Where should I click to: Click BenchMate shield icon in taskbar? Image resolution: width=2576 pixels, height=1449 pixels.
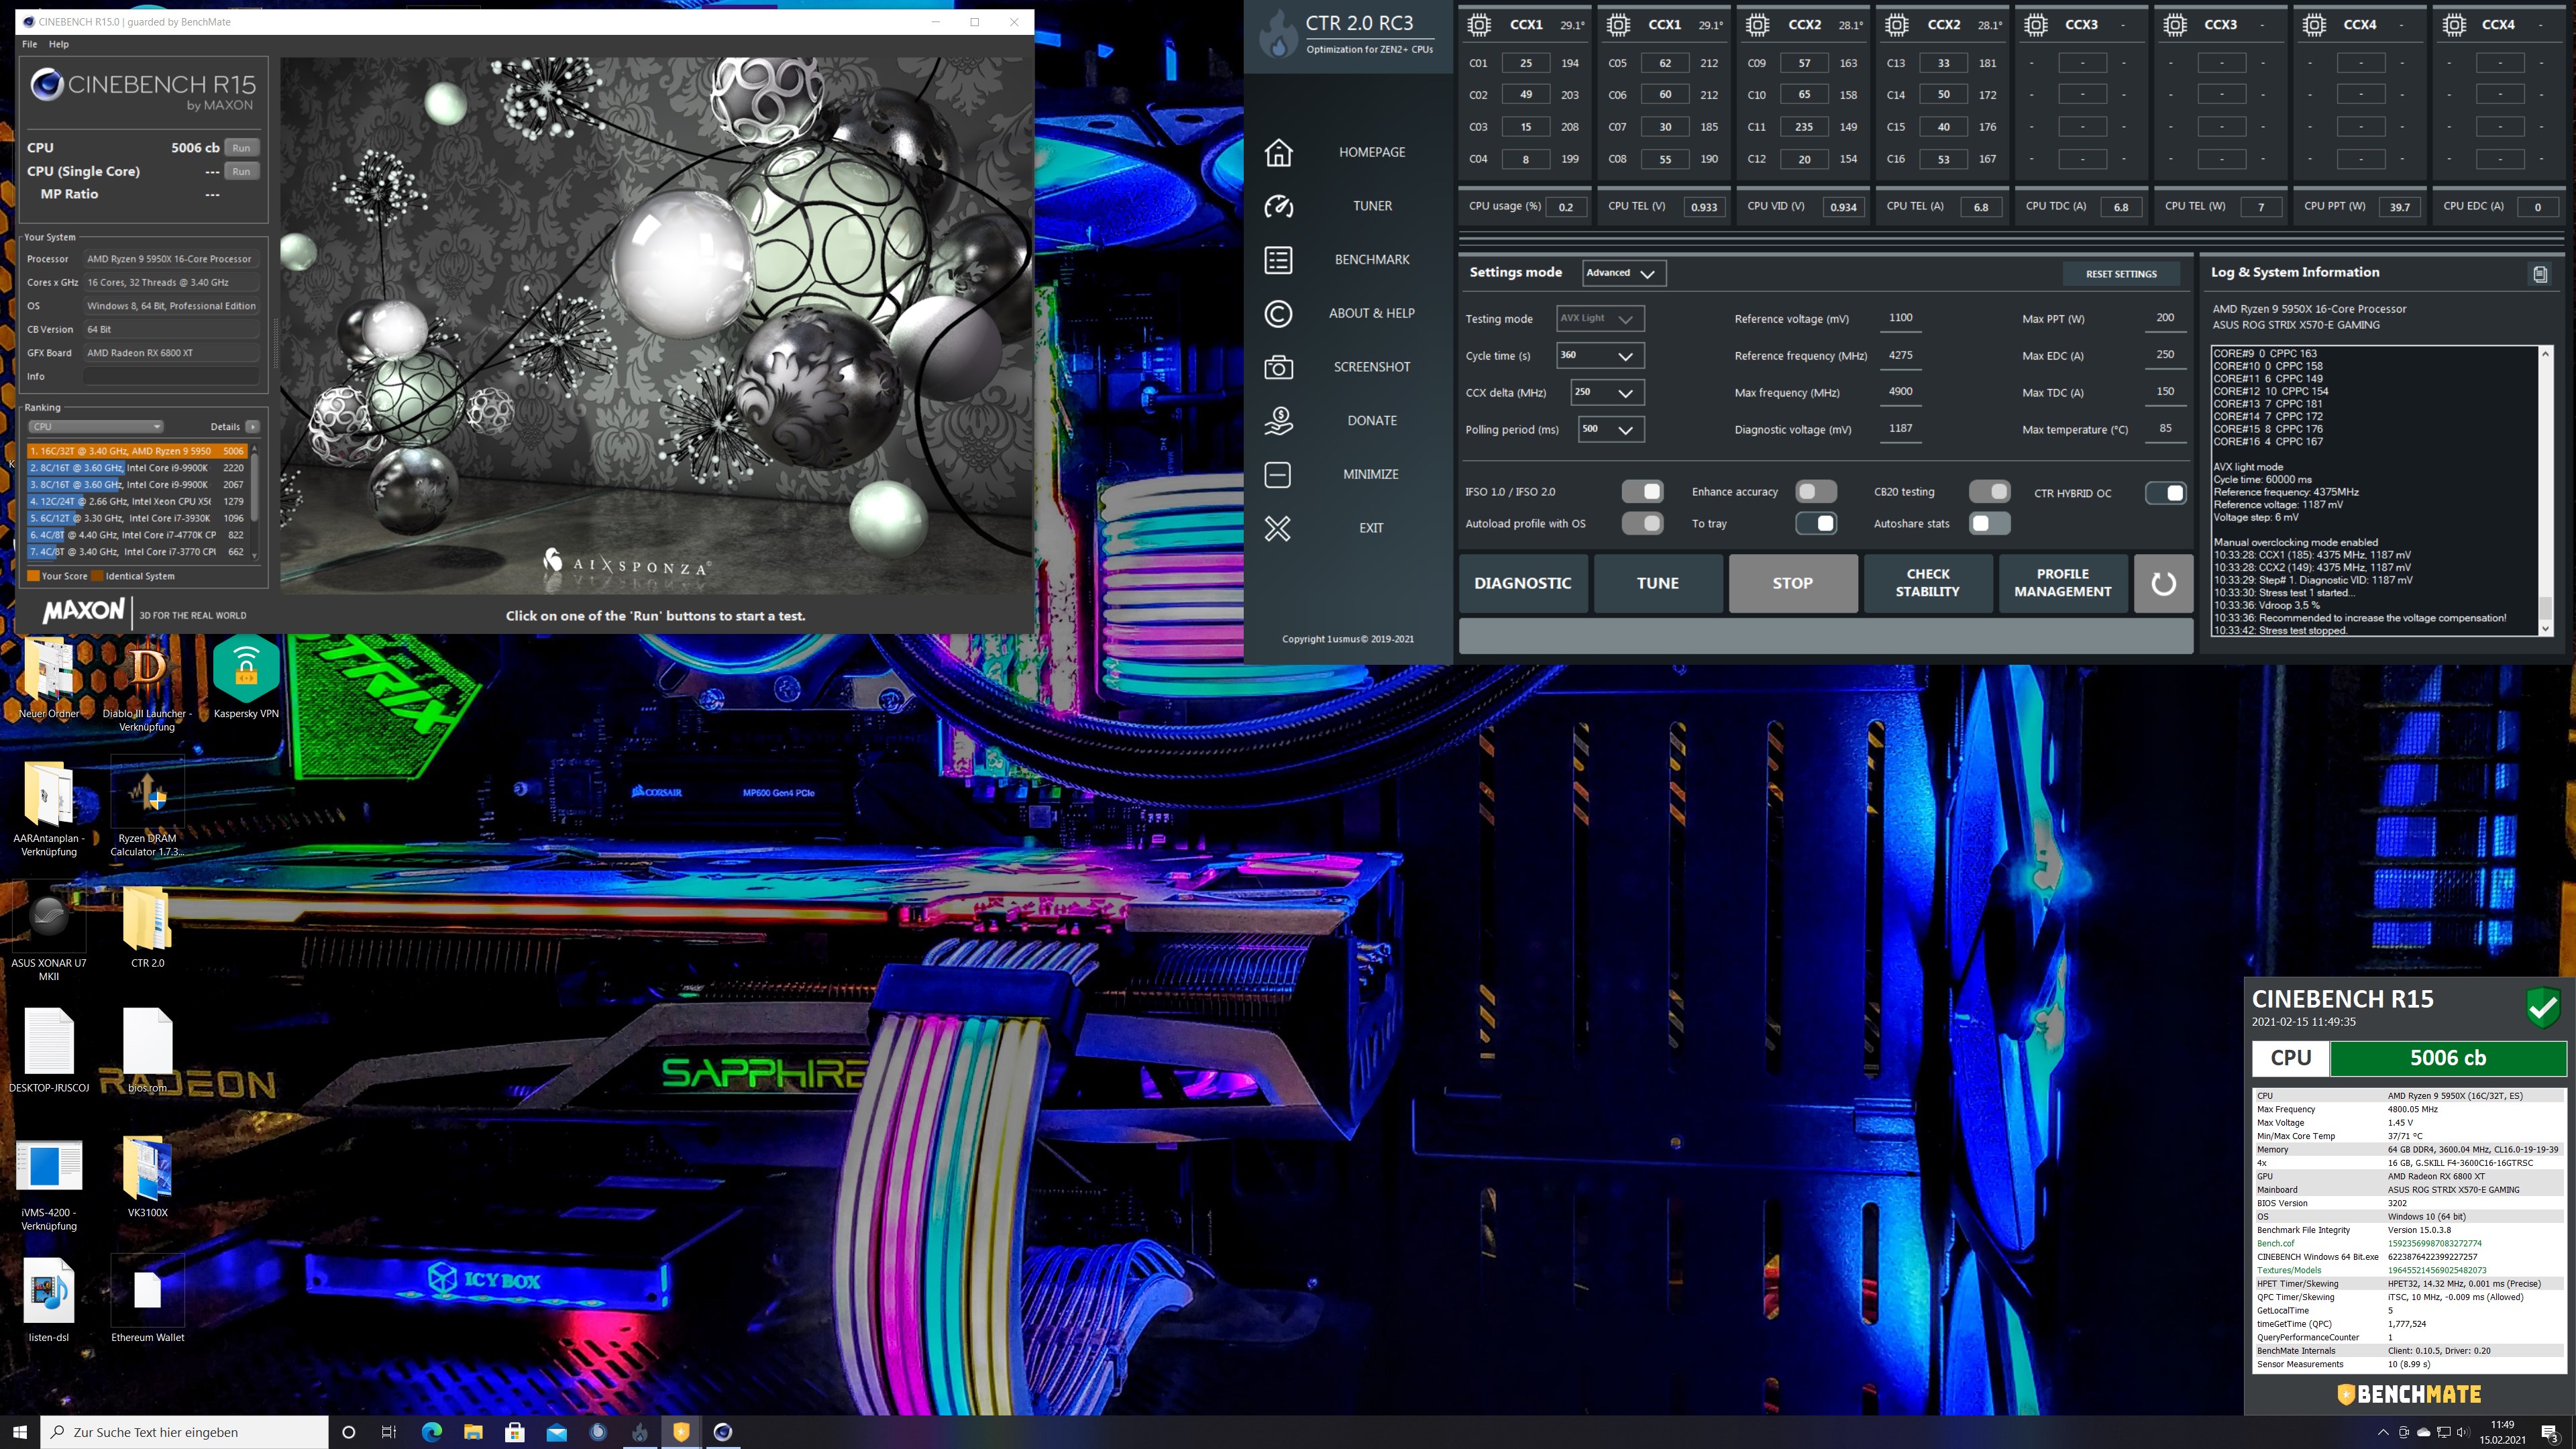click(681, 1432)
